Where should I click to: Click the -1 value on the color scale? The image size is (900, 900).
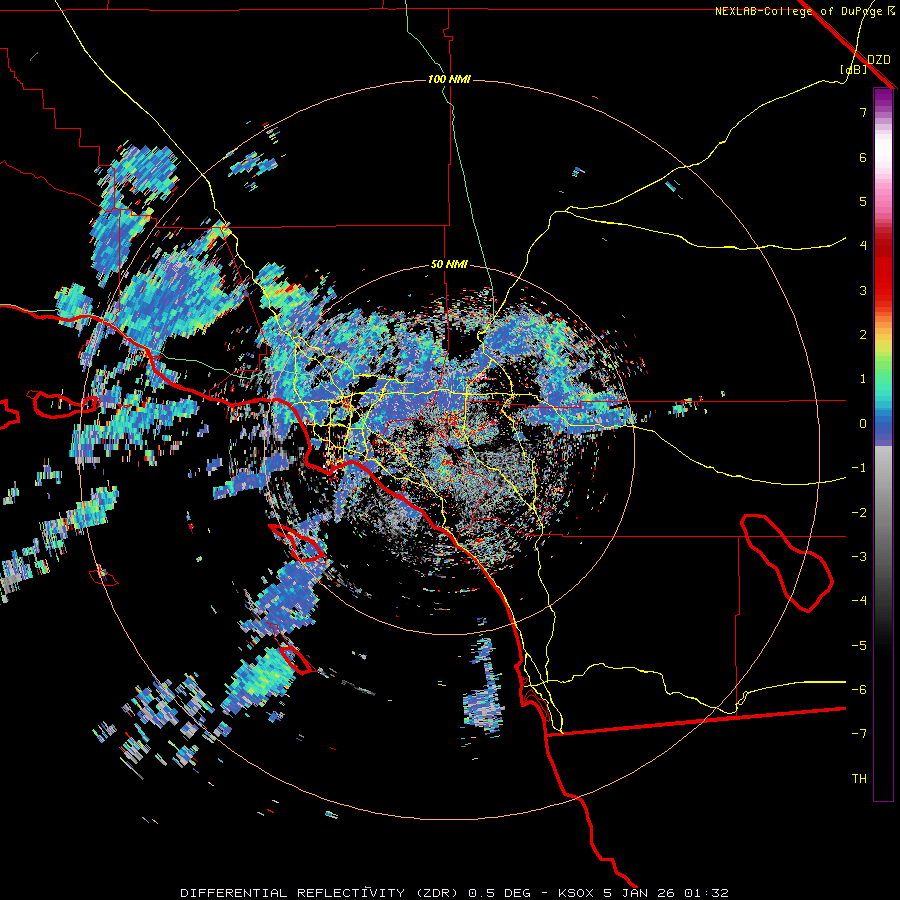point(859,468)
